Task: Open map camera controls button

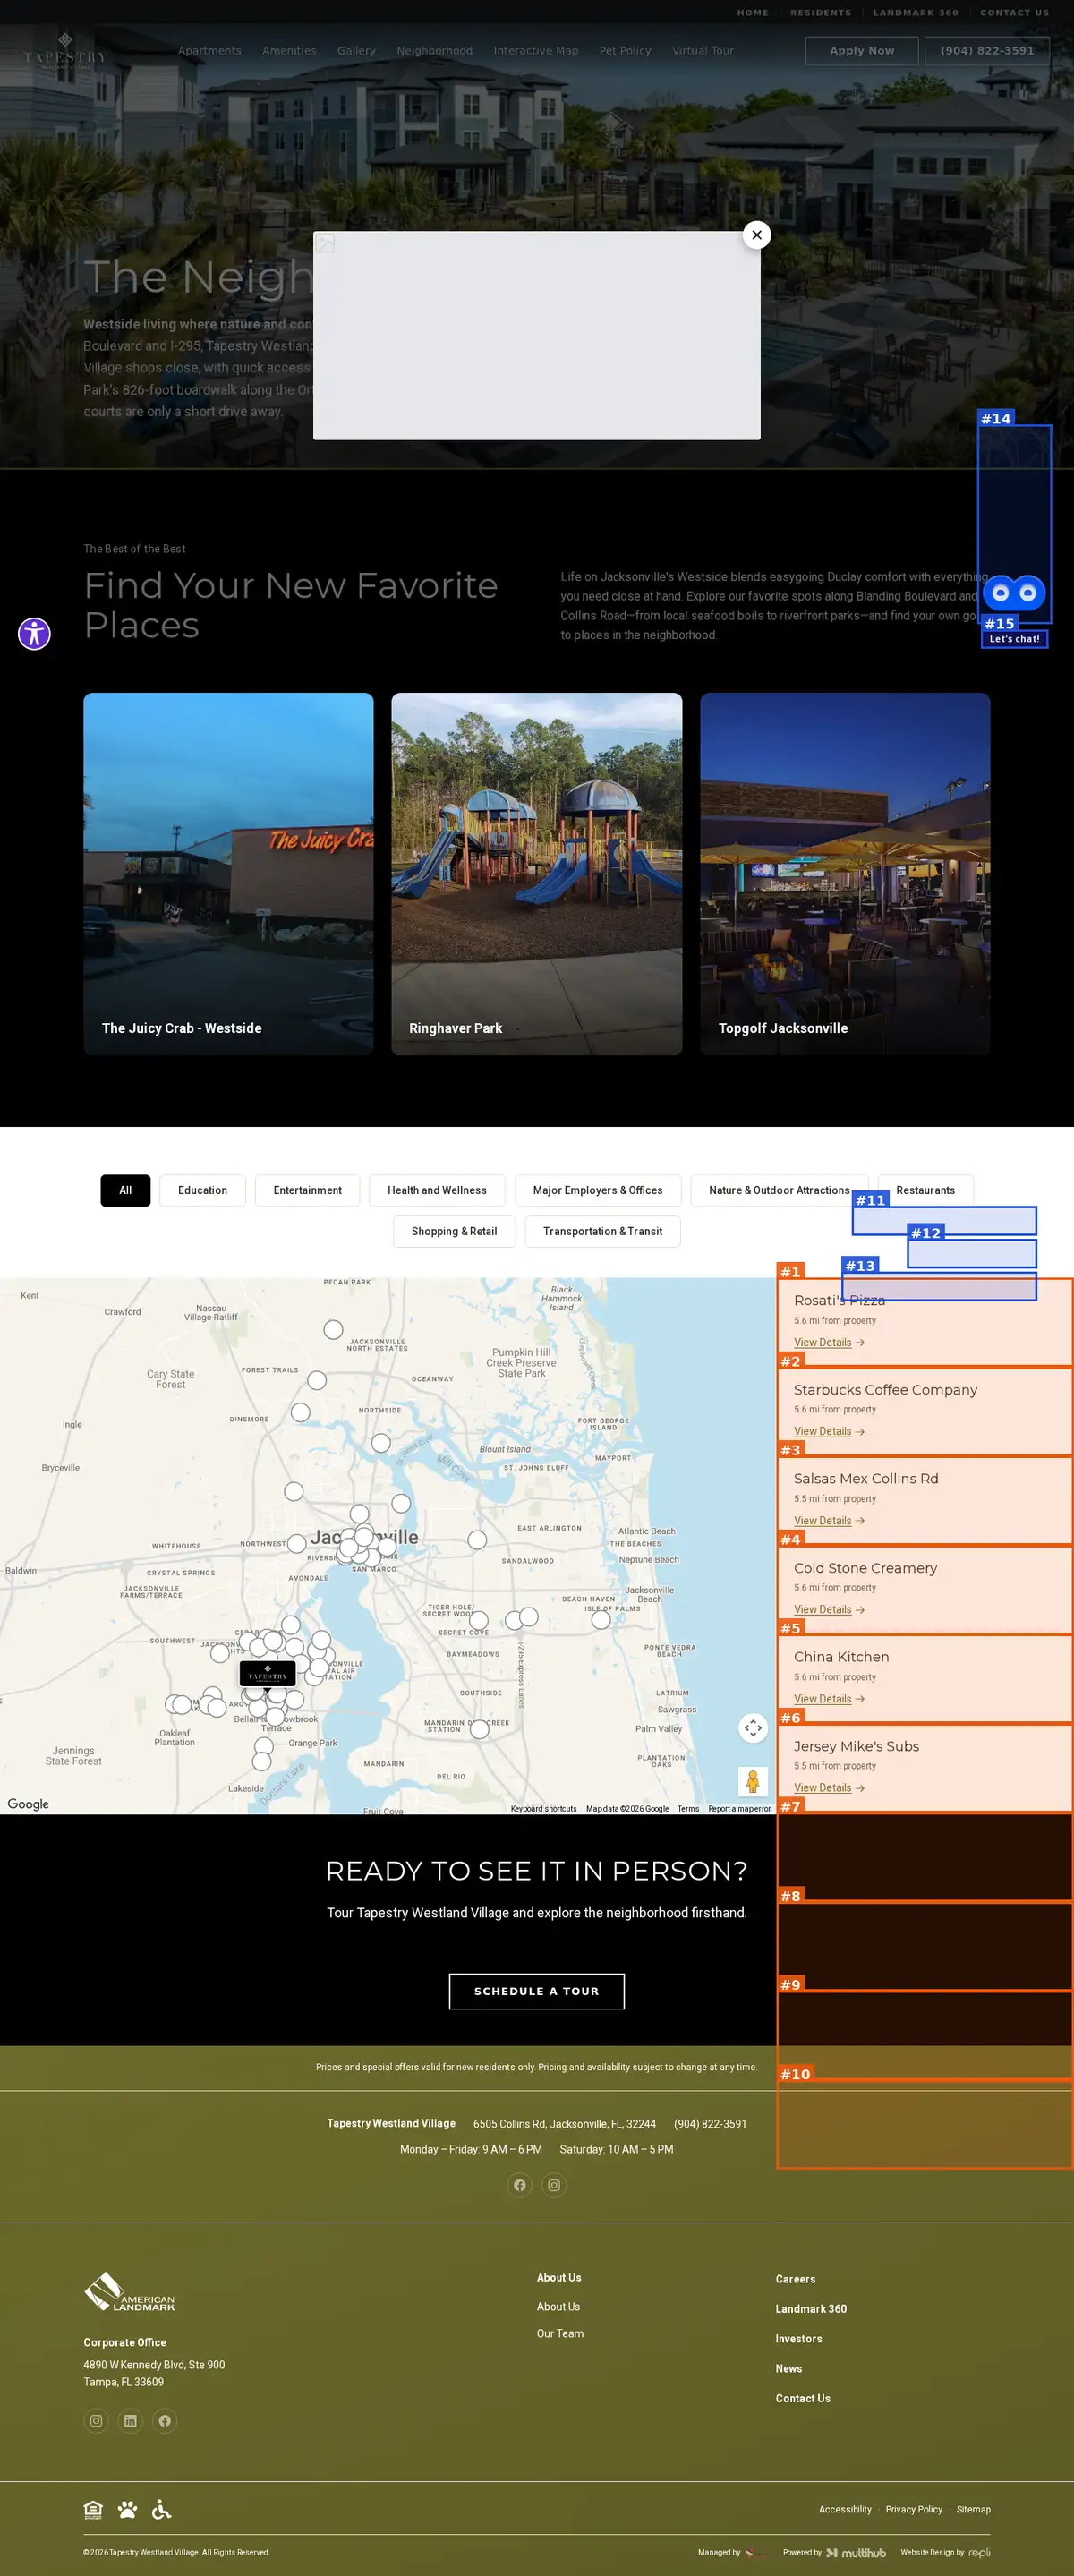Action: click(753, 1727)
